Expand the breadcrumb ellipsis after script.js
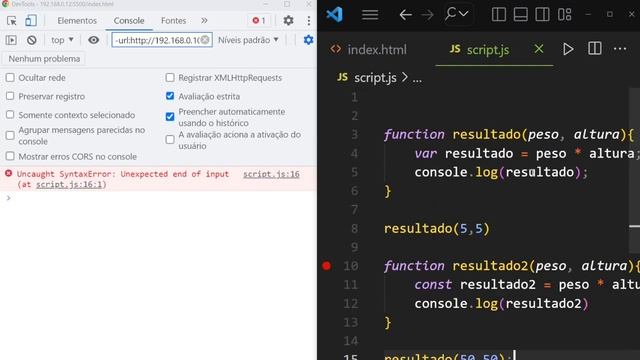The width and height of the screenshot is (640, 360). [x=417, y=78]
